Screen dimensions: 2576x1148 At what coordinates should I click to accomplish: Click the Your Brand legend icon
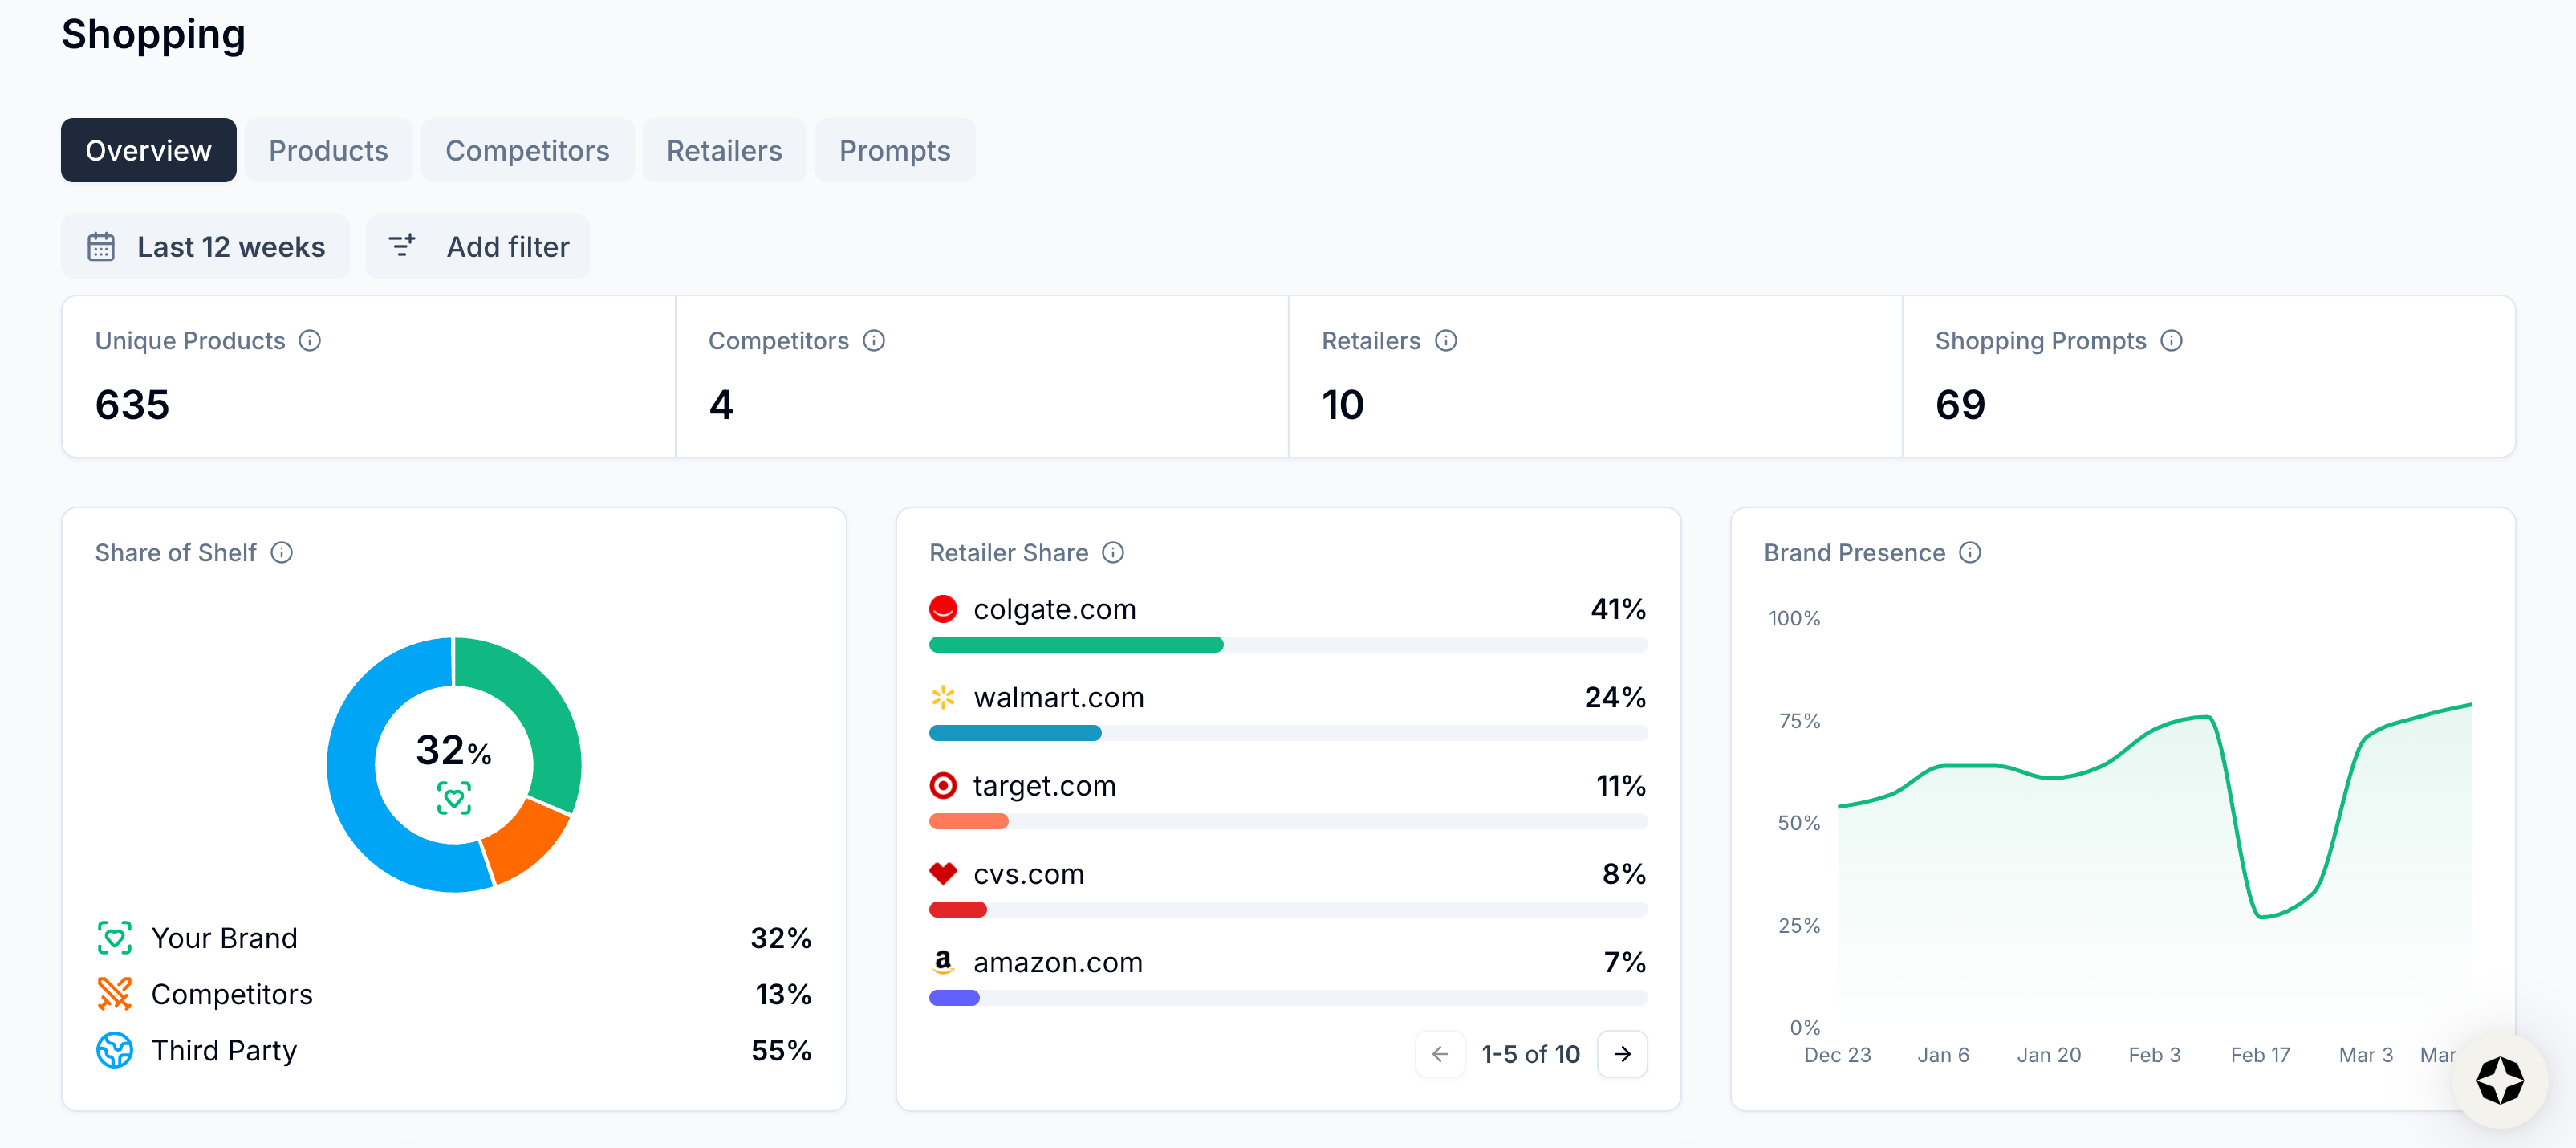pos(115,938)
